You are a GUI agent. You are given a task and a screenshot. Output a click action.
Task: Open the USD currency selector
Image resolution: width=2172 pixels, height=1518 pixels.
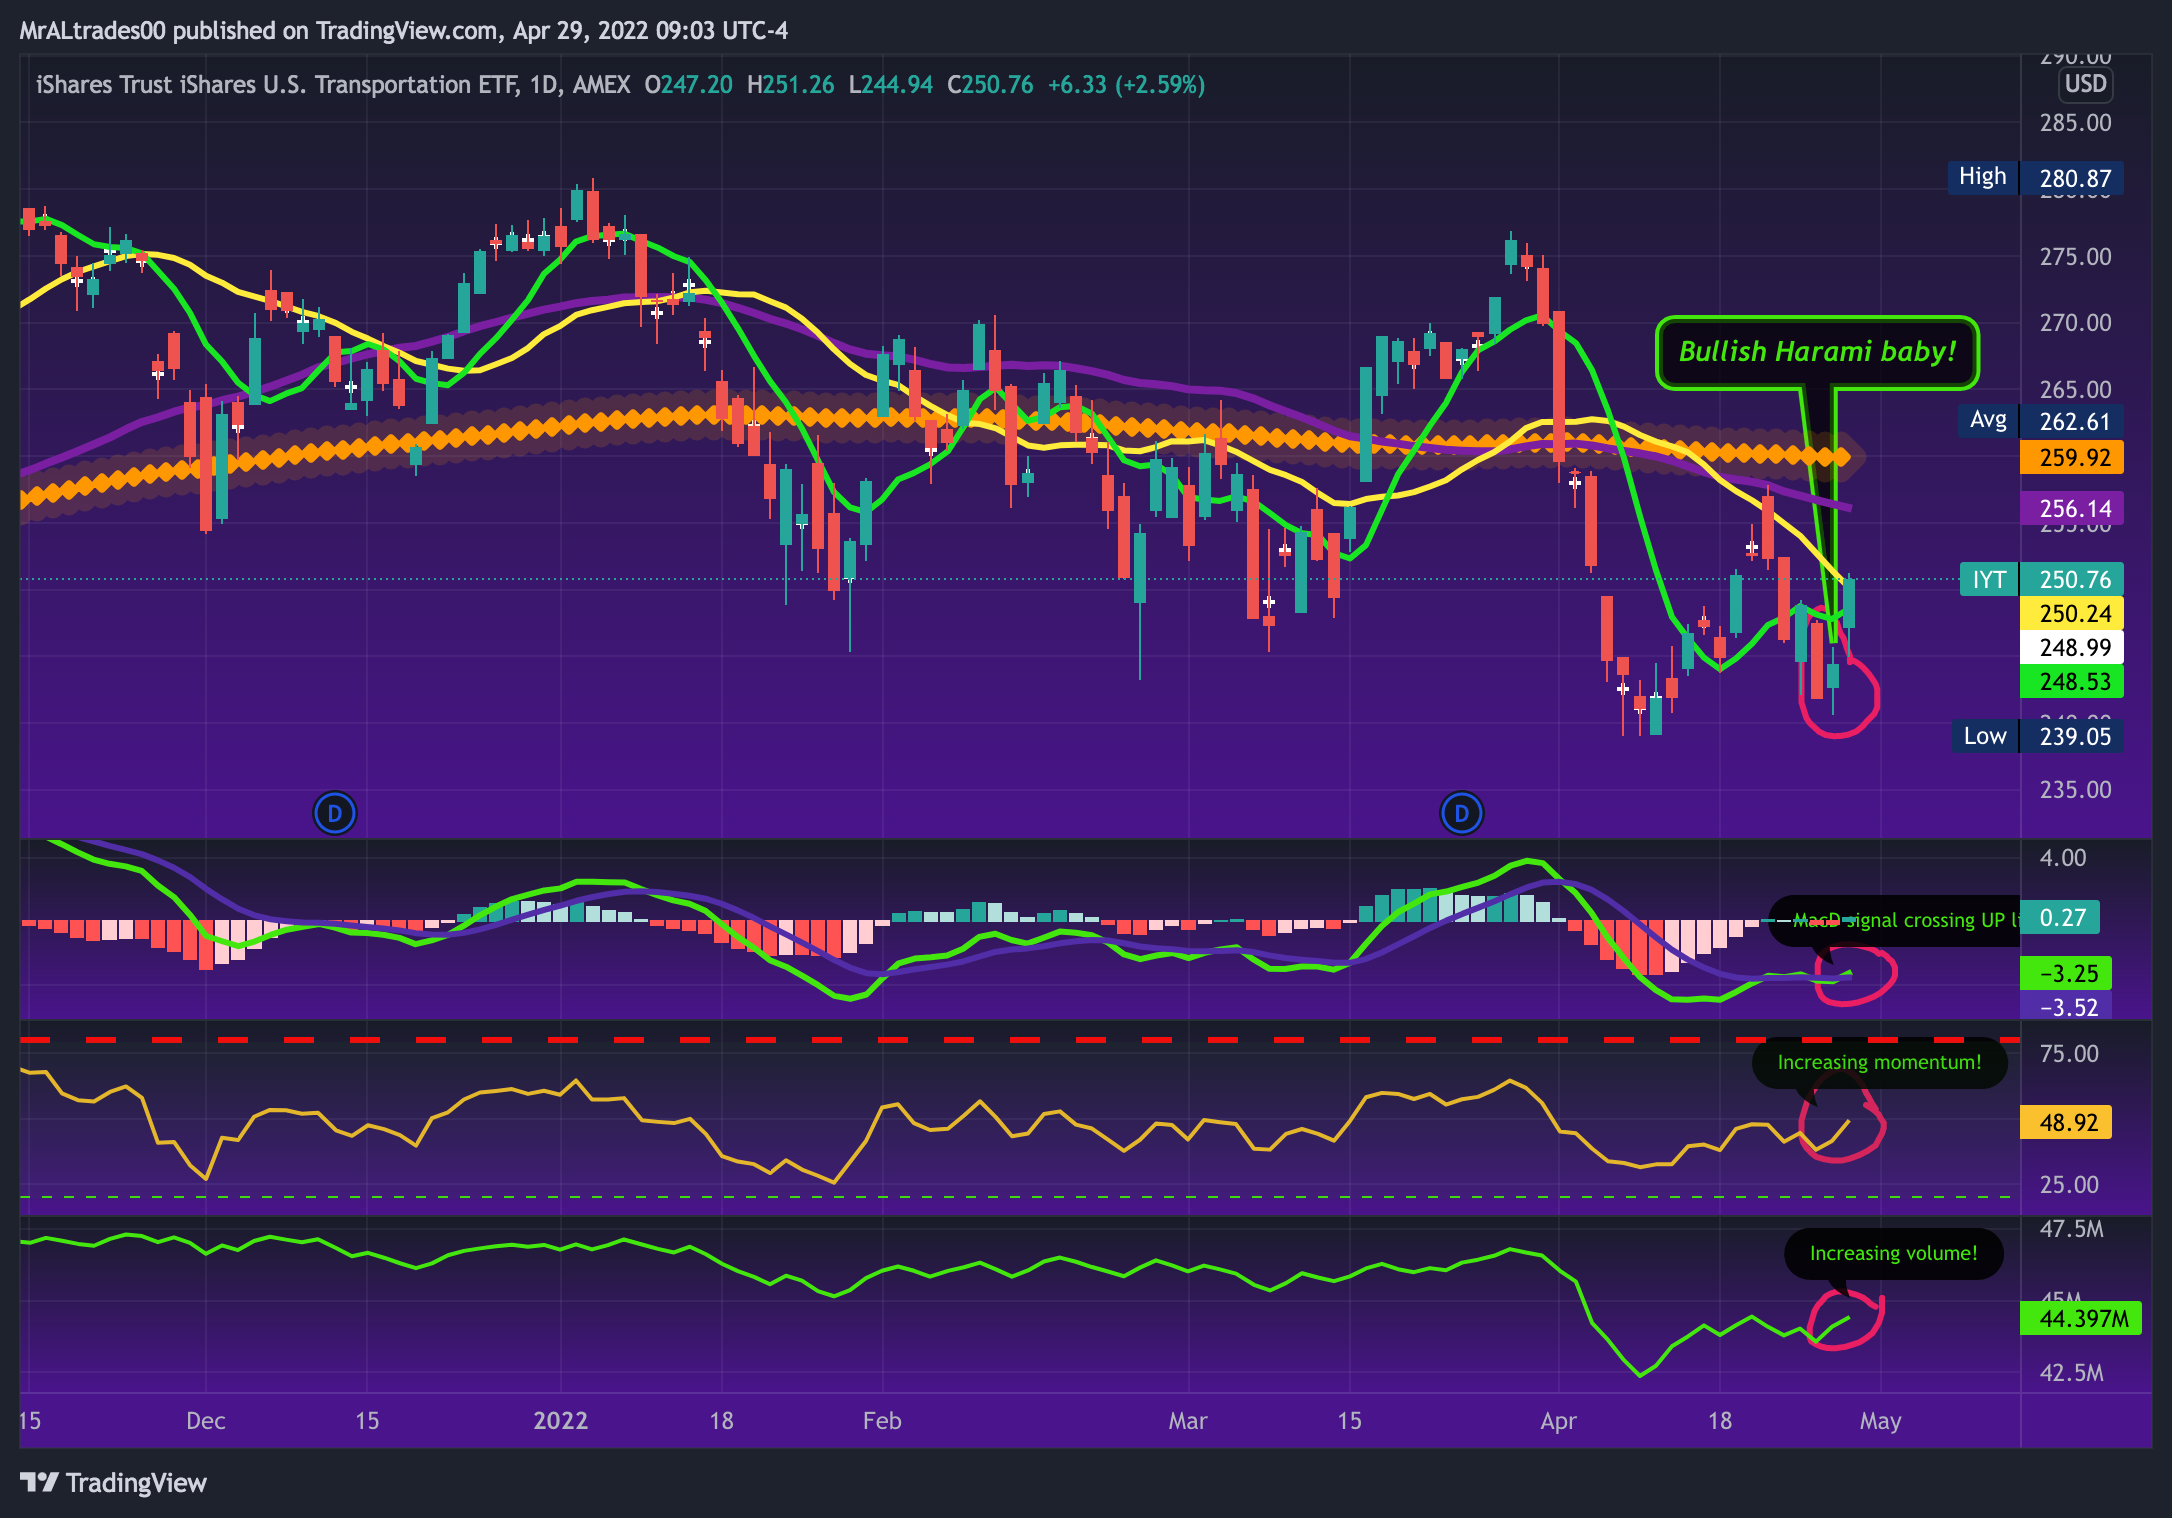2085,84
